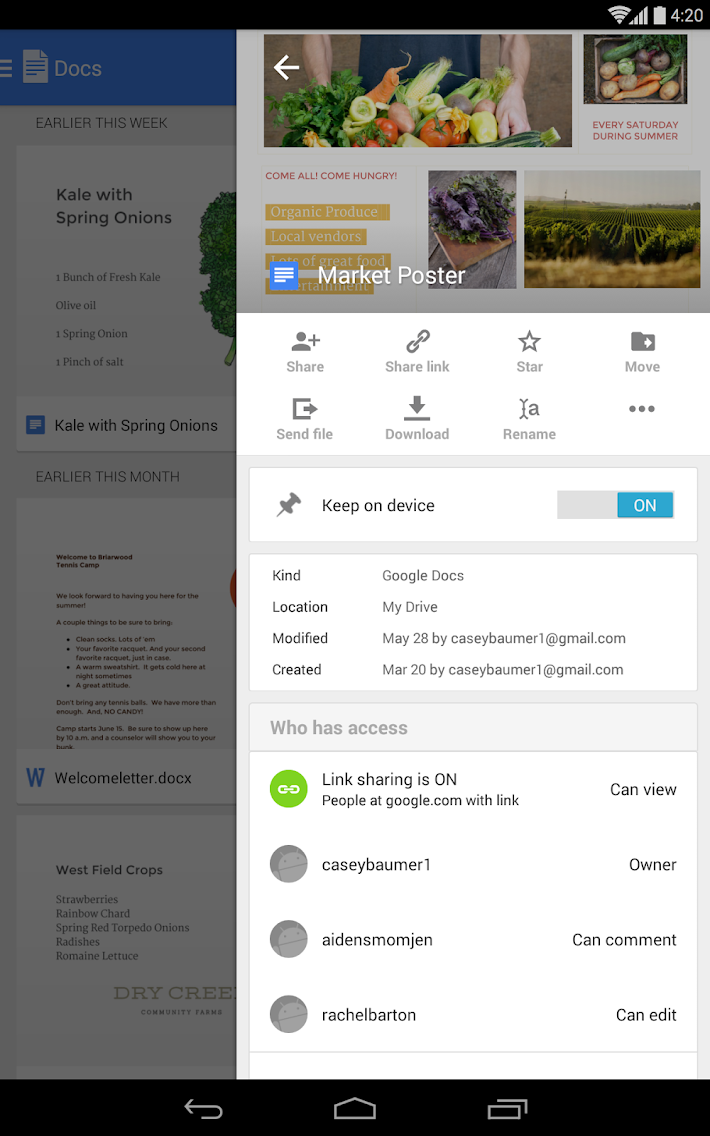The image size is (710, 1136).
Task: Tap the green link sharing icon
Action: (x=289, y=789)
